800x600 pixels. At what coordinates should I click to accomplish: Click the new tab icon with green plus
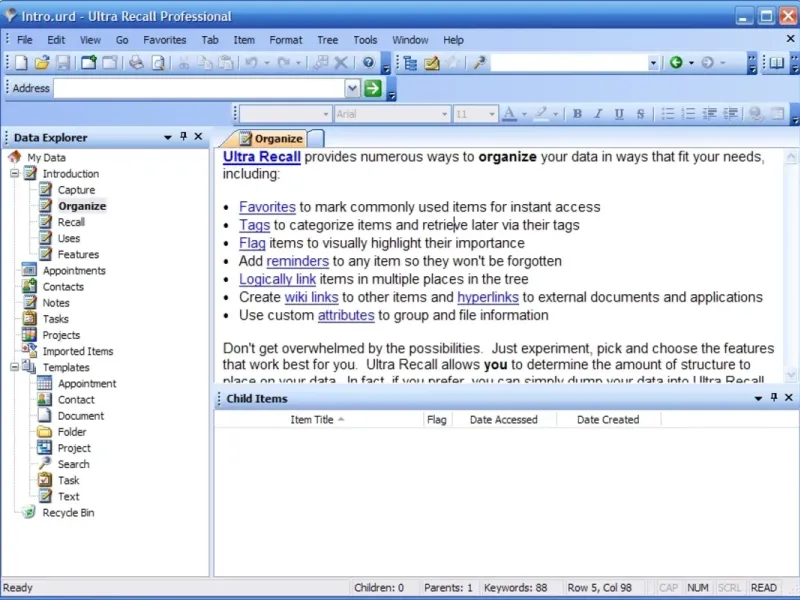coord(88,63)
